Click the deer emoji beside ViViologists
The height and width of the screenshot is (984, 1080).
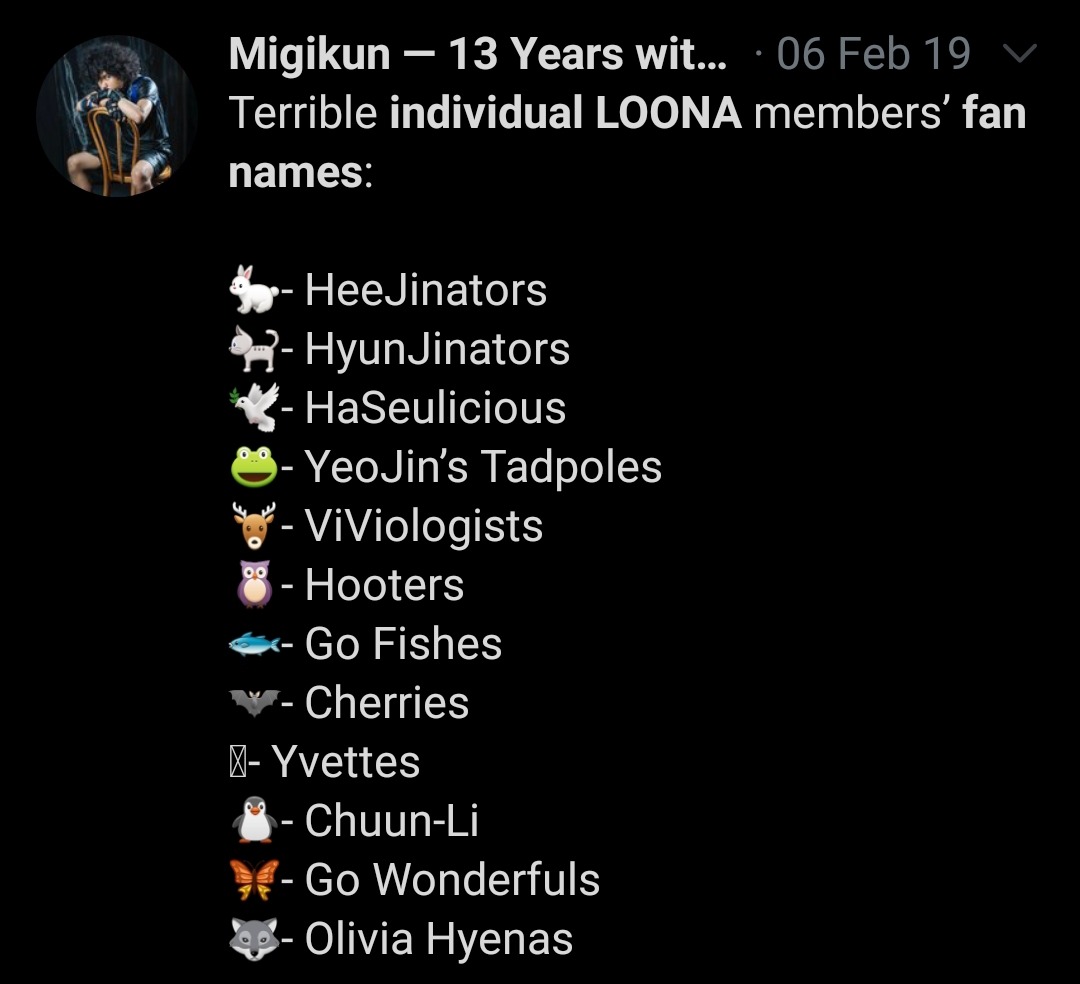coord(253,526)
